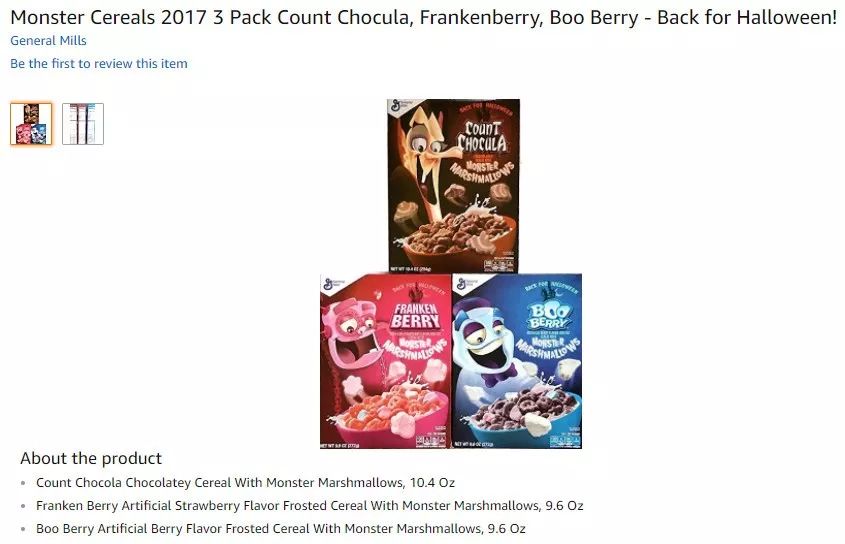Click the Monster Cereals 2017 product title
The height and width of the screenshot is (544, 845).
(x=423, y=17)
